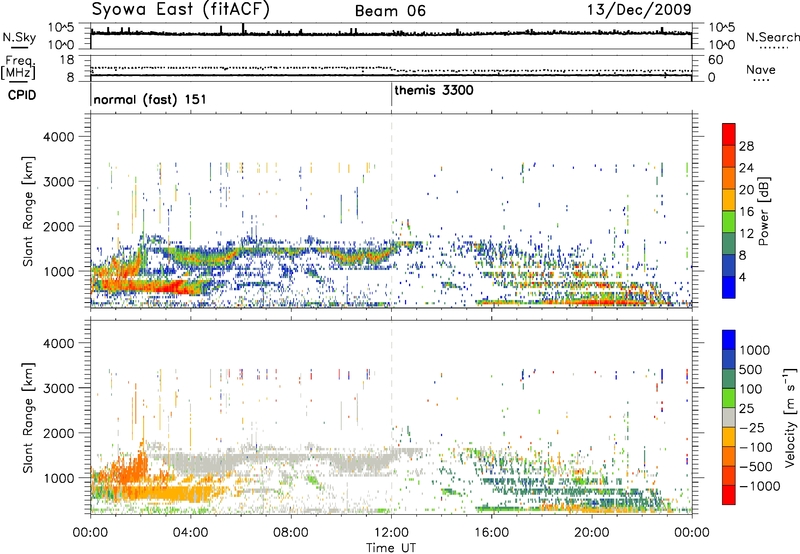Click the 'Beam 06' label
800x554 pixels.
coord(390,11)
